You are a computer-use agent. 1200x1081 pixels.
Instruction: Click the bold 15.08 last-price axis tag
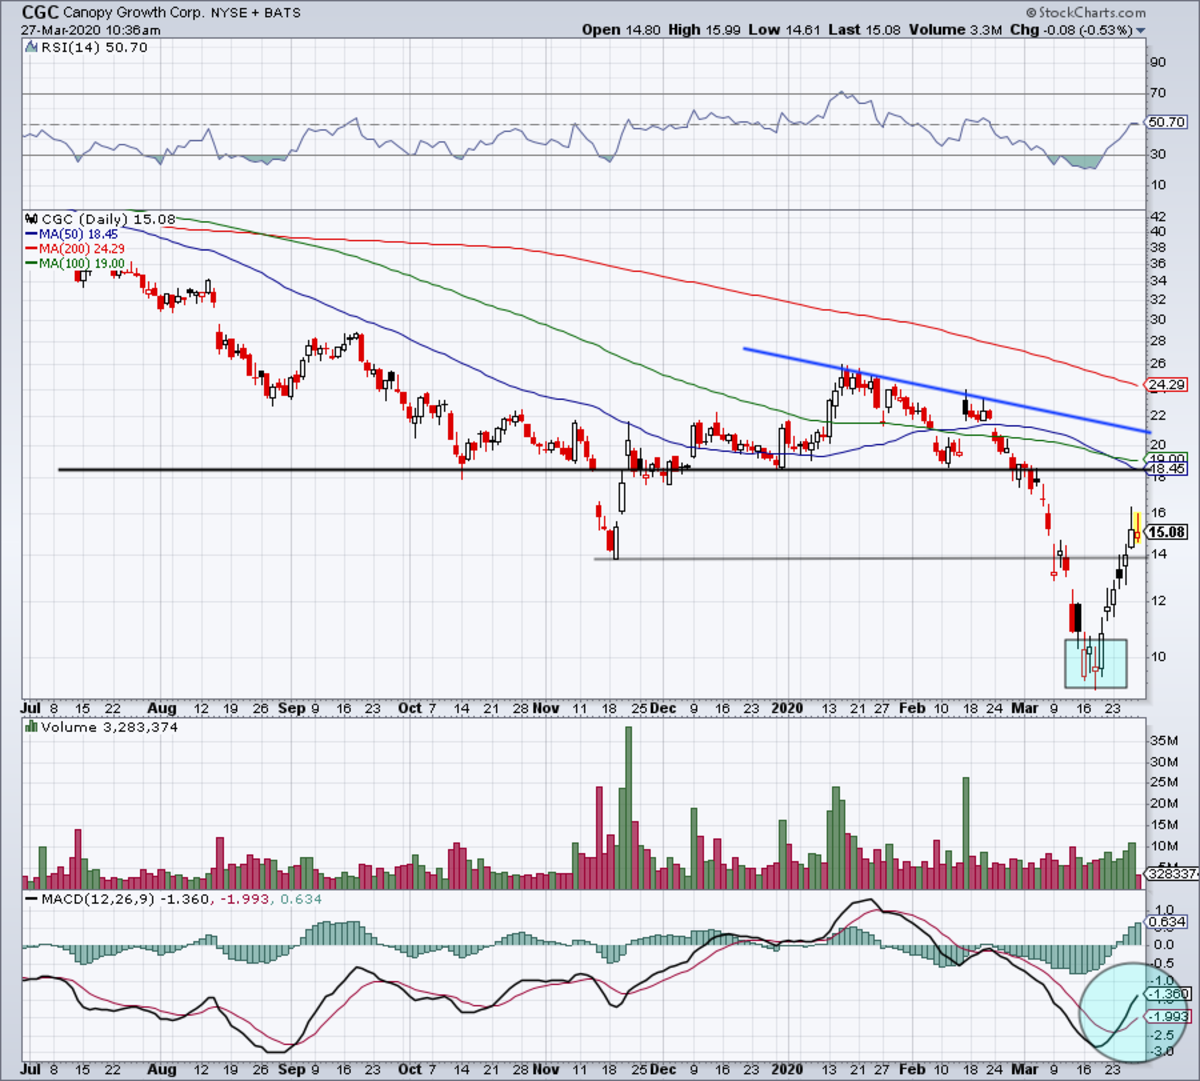point(1168,532)
